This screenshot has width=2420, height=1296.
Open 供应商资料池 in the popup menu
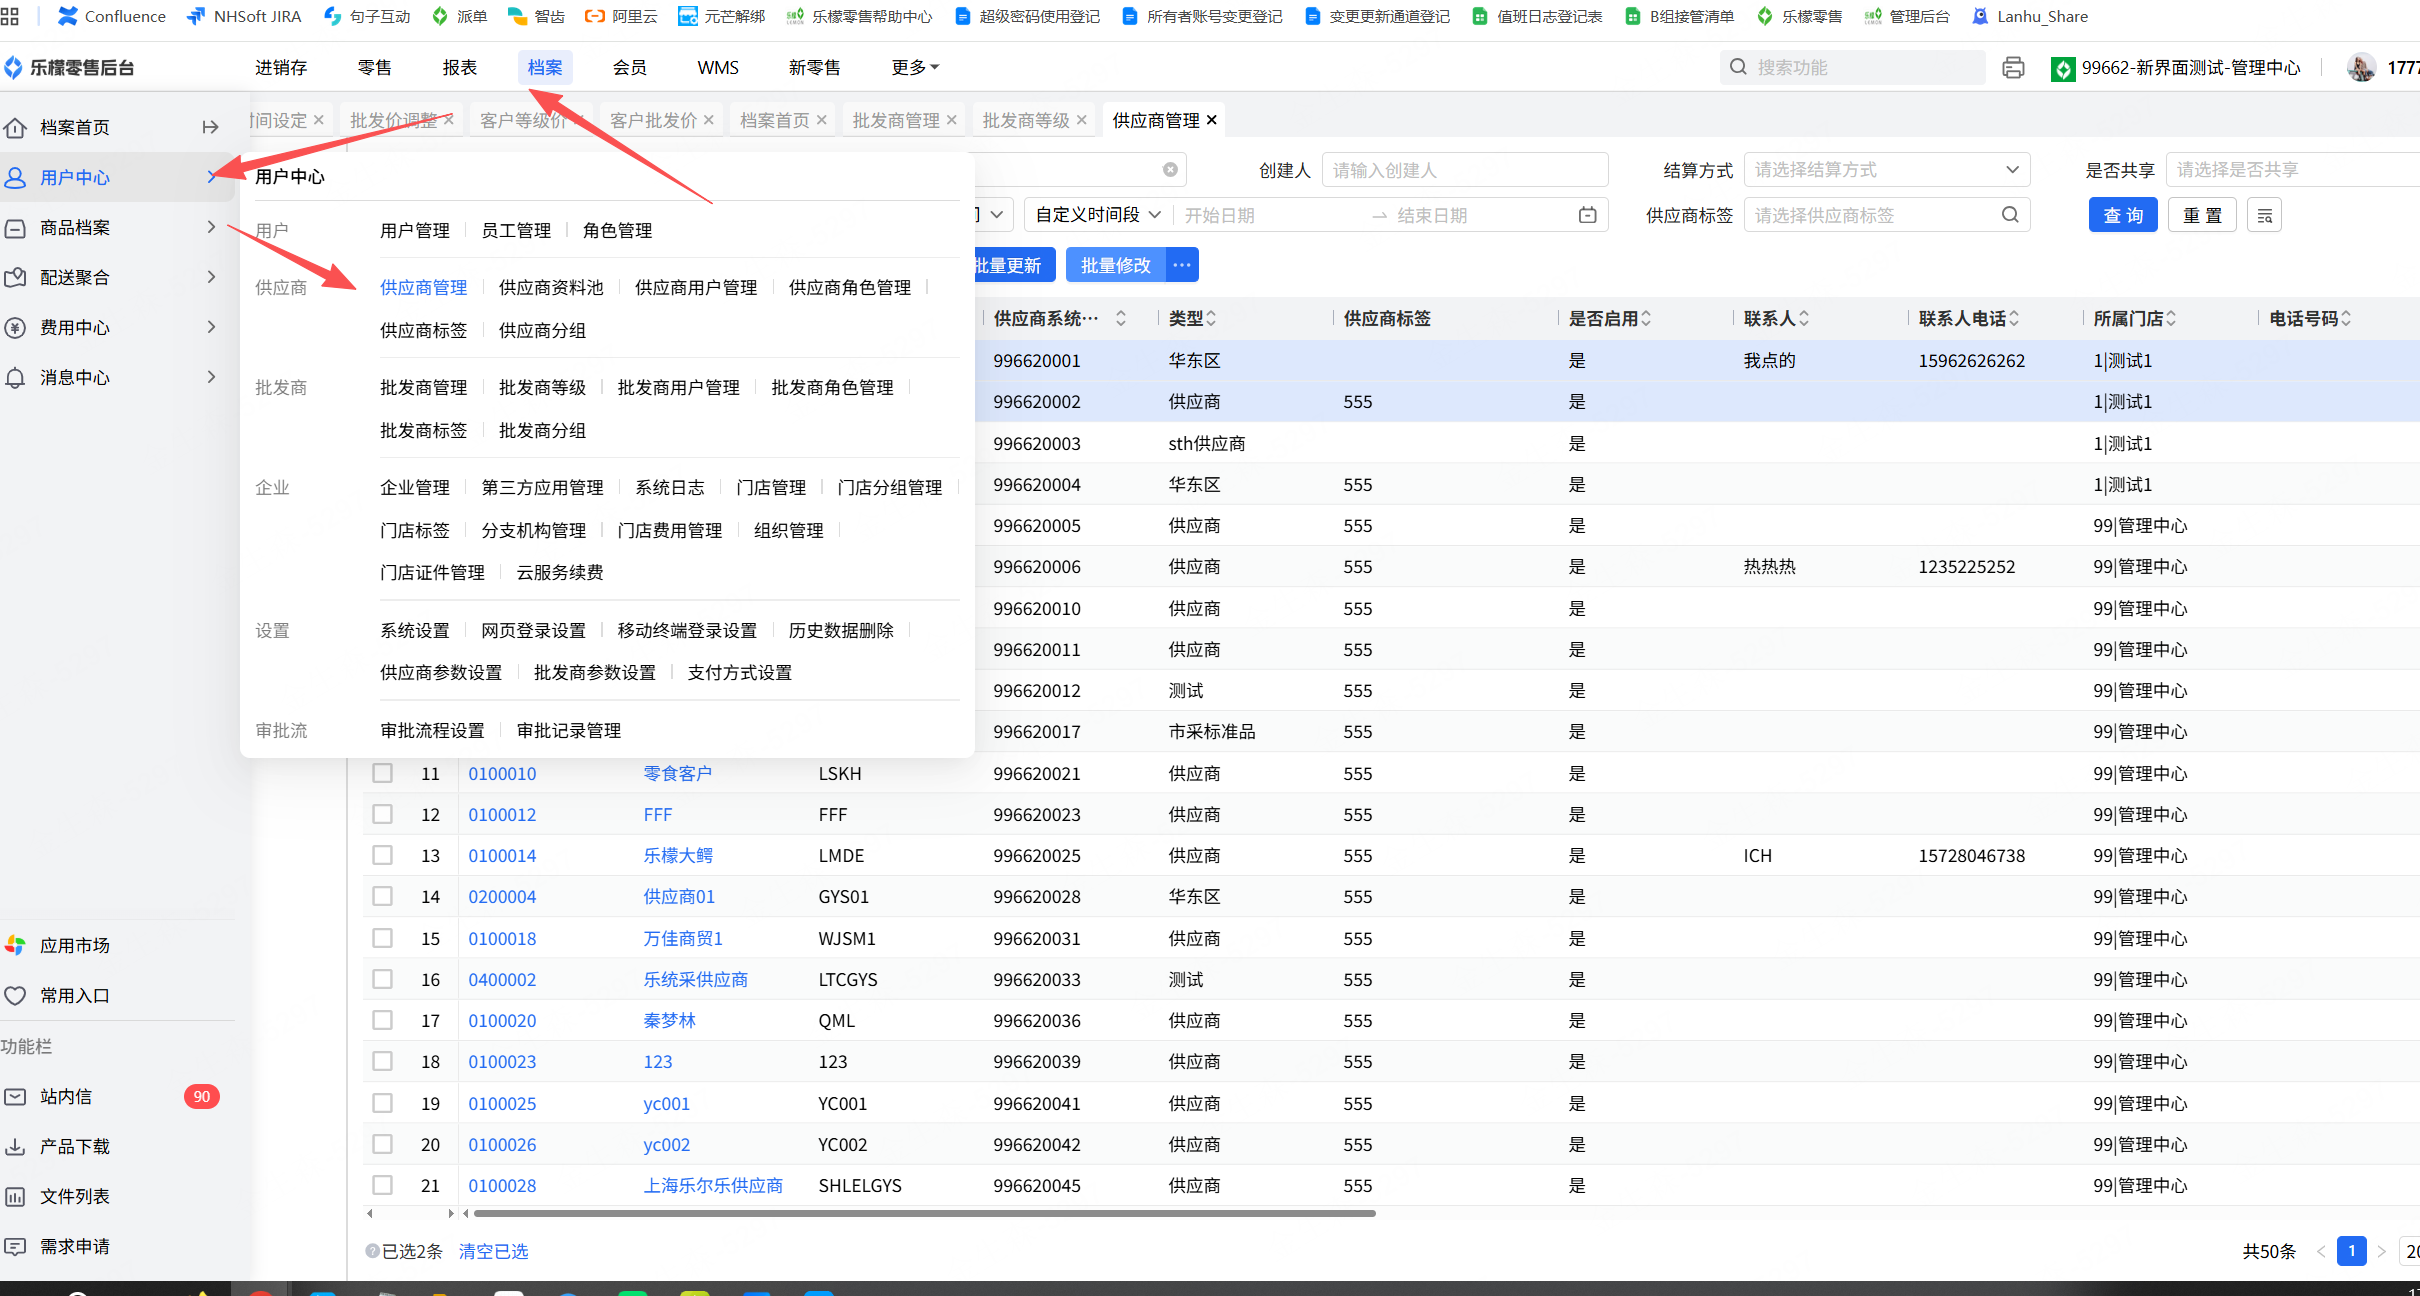pyautogui.click(x=551, y=287)
